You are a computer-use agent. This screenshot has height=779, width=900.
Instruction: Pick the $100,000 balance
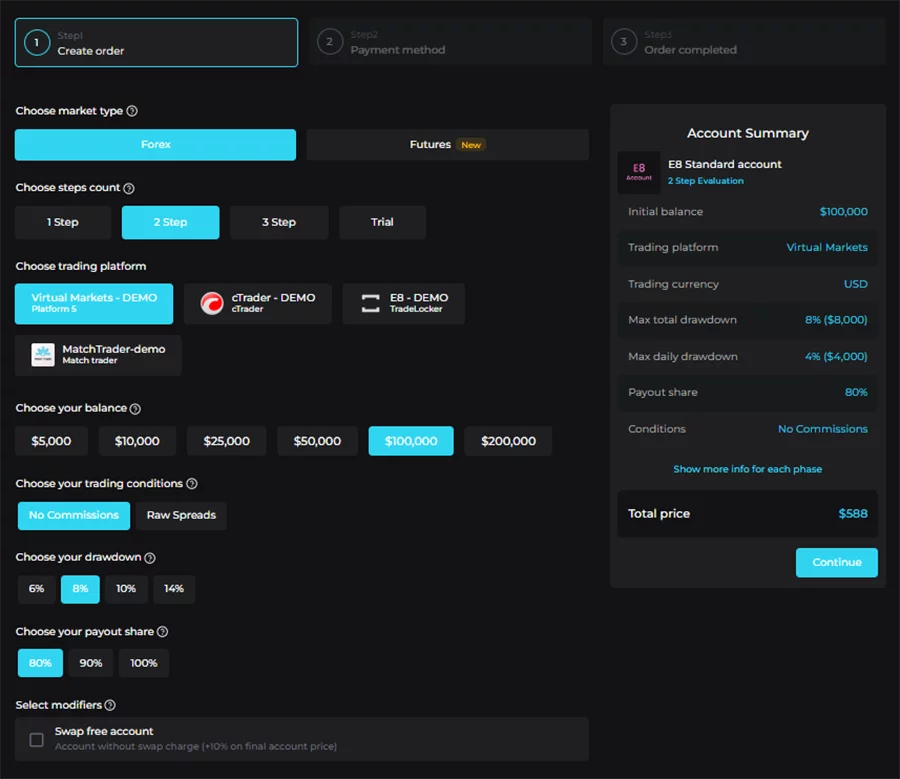pos(411,441)
